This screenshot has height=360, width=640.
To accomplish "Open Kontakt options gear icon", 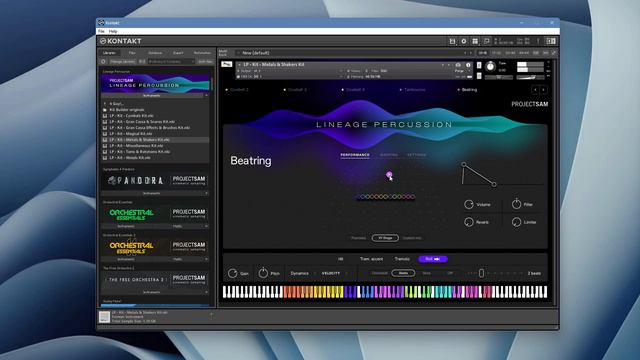I will tap(464, 41).
